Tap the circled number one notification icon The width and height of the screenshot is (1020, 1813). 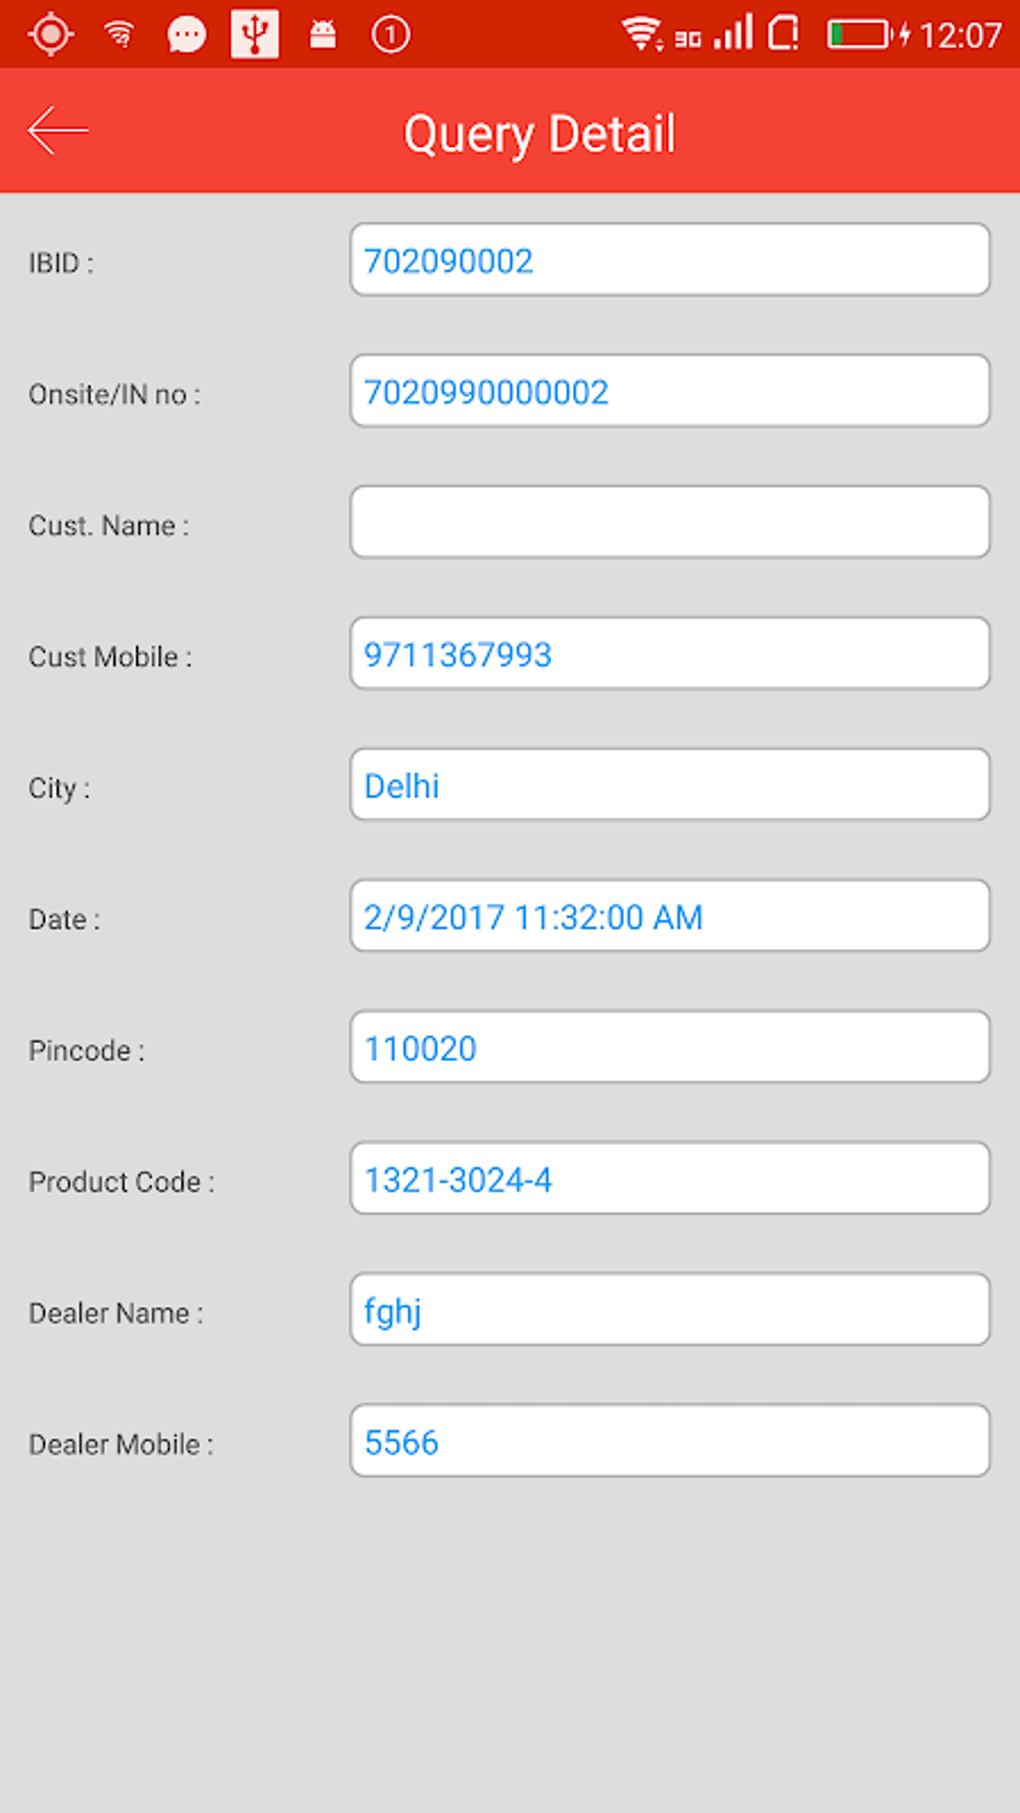coord(390,36)
